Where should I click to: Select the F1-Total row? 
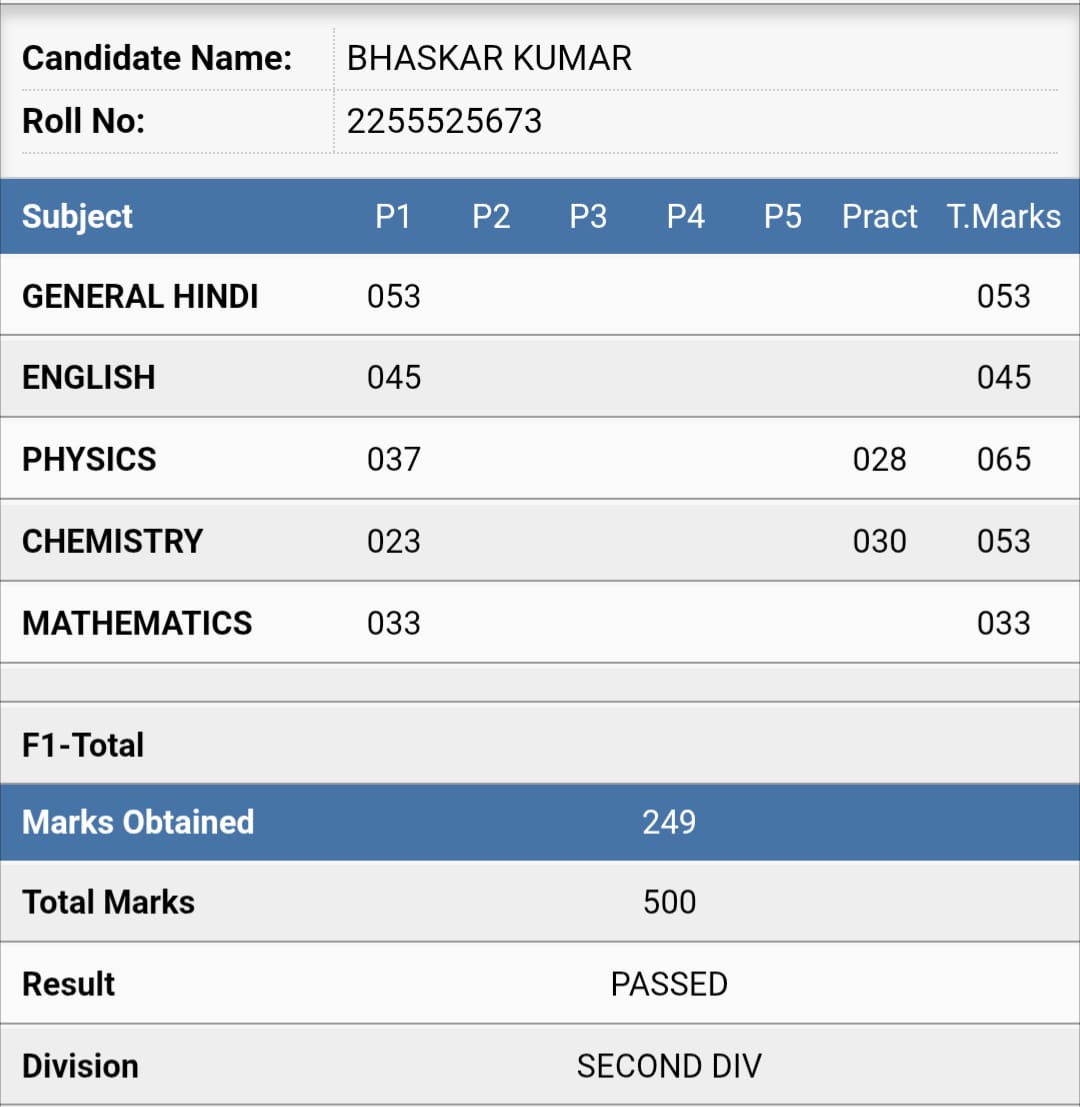540,743
